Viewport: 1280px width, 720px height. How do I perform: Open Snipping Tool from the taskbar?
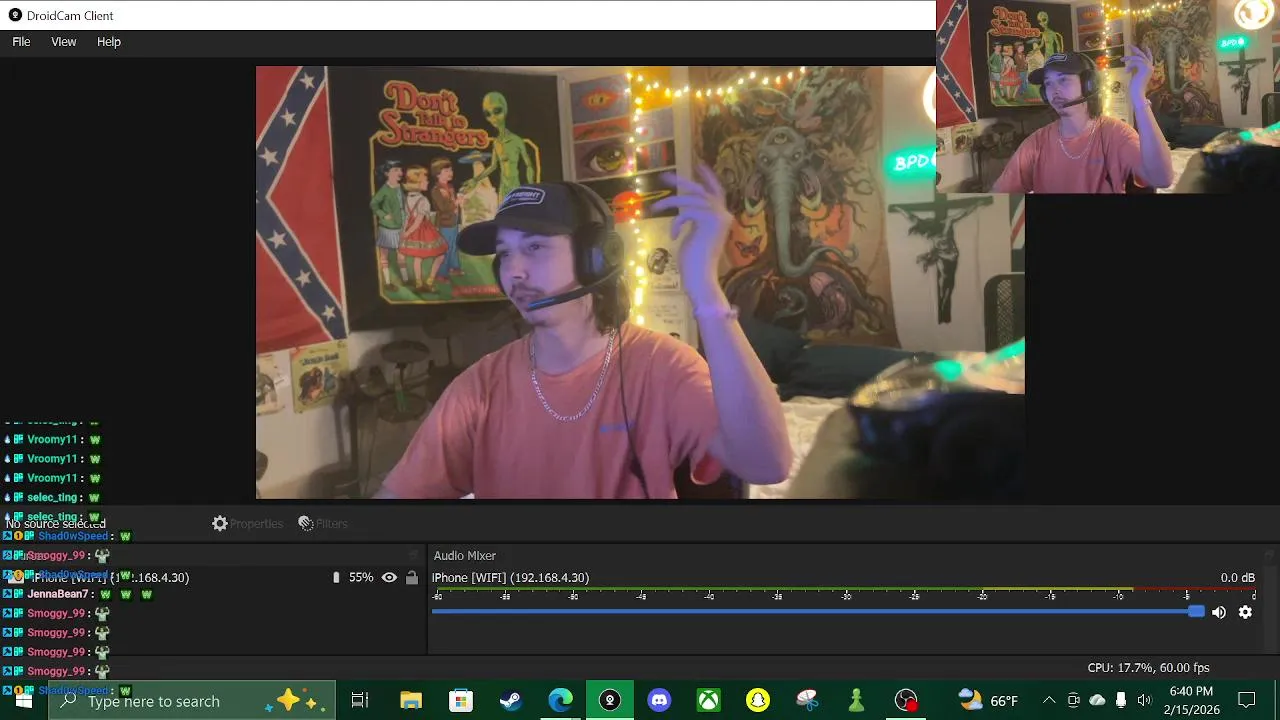pos(807,701)
